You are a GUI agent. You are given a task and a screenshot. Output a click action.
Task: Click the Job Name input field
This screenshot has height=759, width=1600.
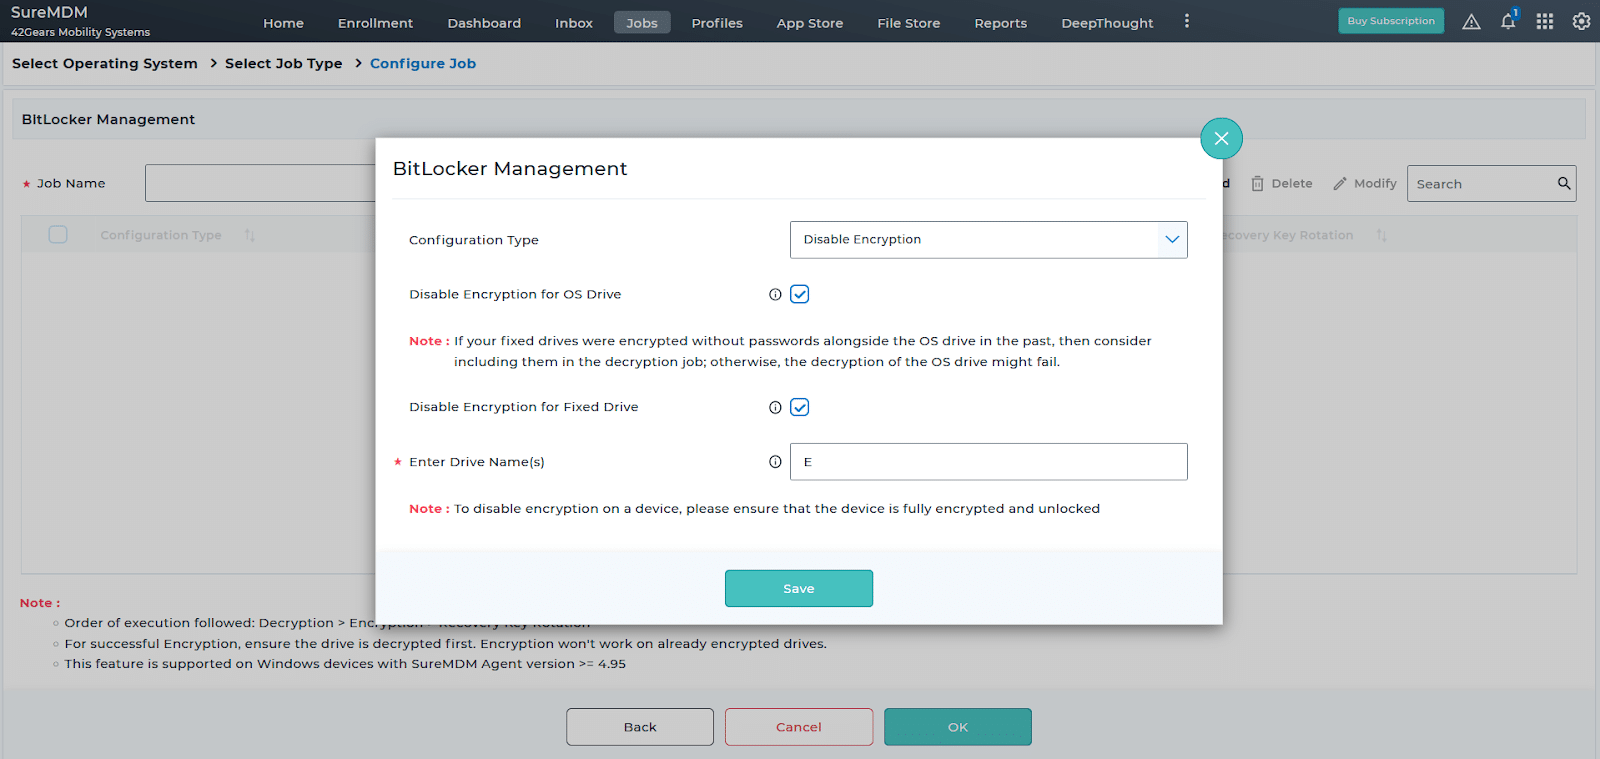[x=260, y=183]
